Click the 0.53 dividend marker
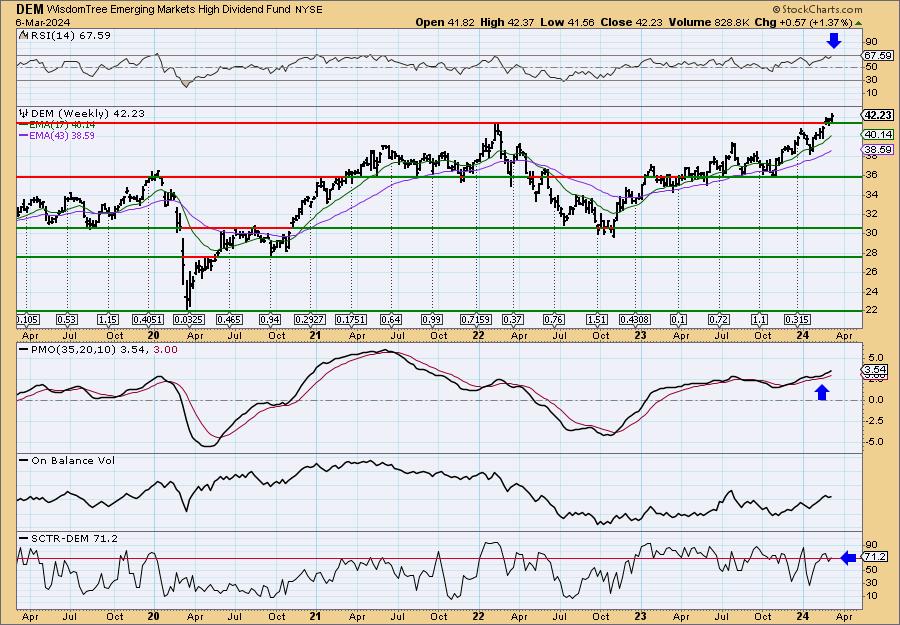The height and width of the screenshot is (625, 900). tap(67, 320)
